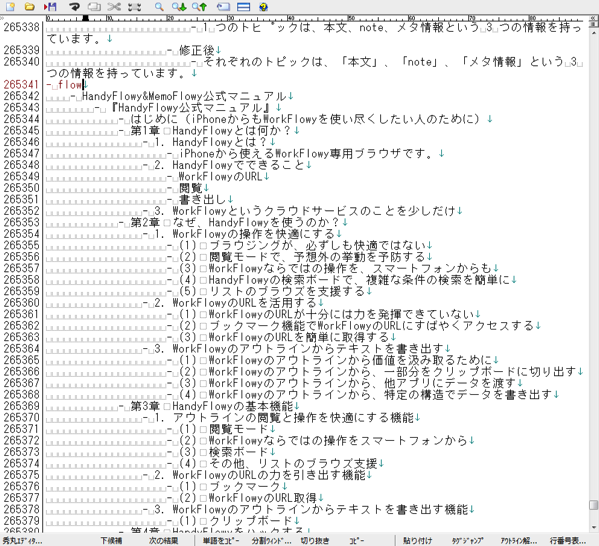The width and height of the screenshot is (599, 546).
Task: Click the 秀丸エディタ function key button
Action: click(23, 541)
